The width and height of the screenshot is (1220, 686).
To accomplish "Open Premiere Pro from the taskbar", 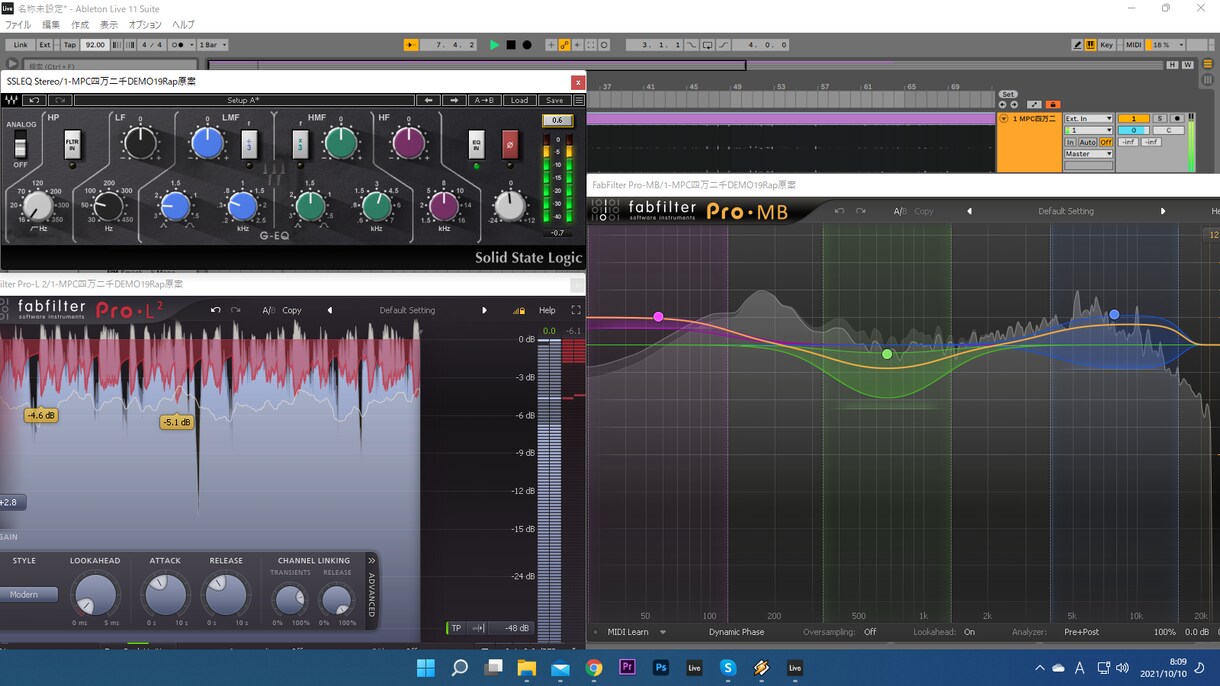I will [627, 667].
